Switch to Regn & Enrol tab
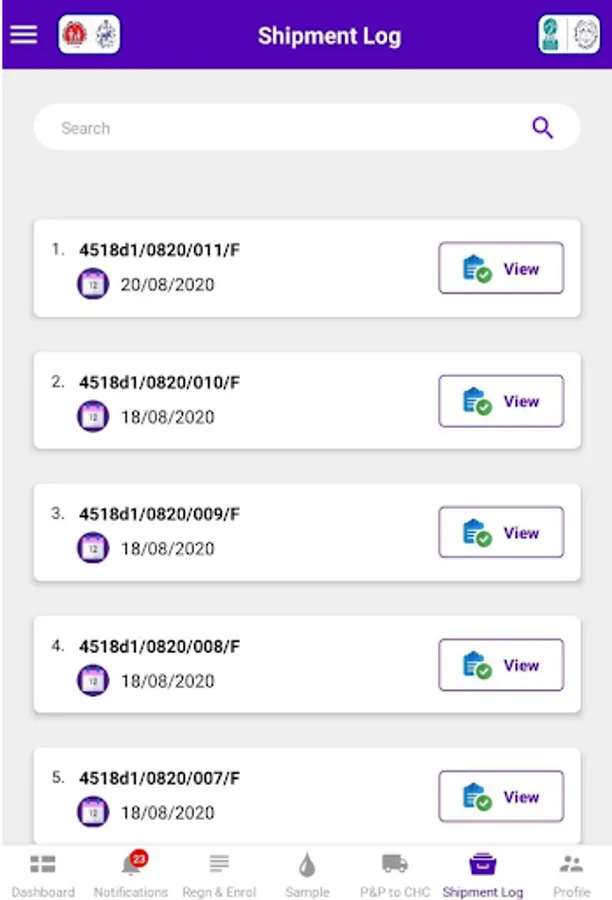The image size is (612, 900). coord(219,874)
